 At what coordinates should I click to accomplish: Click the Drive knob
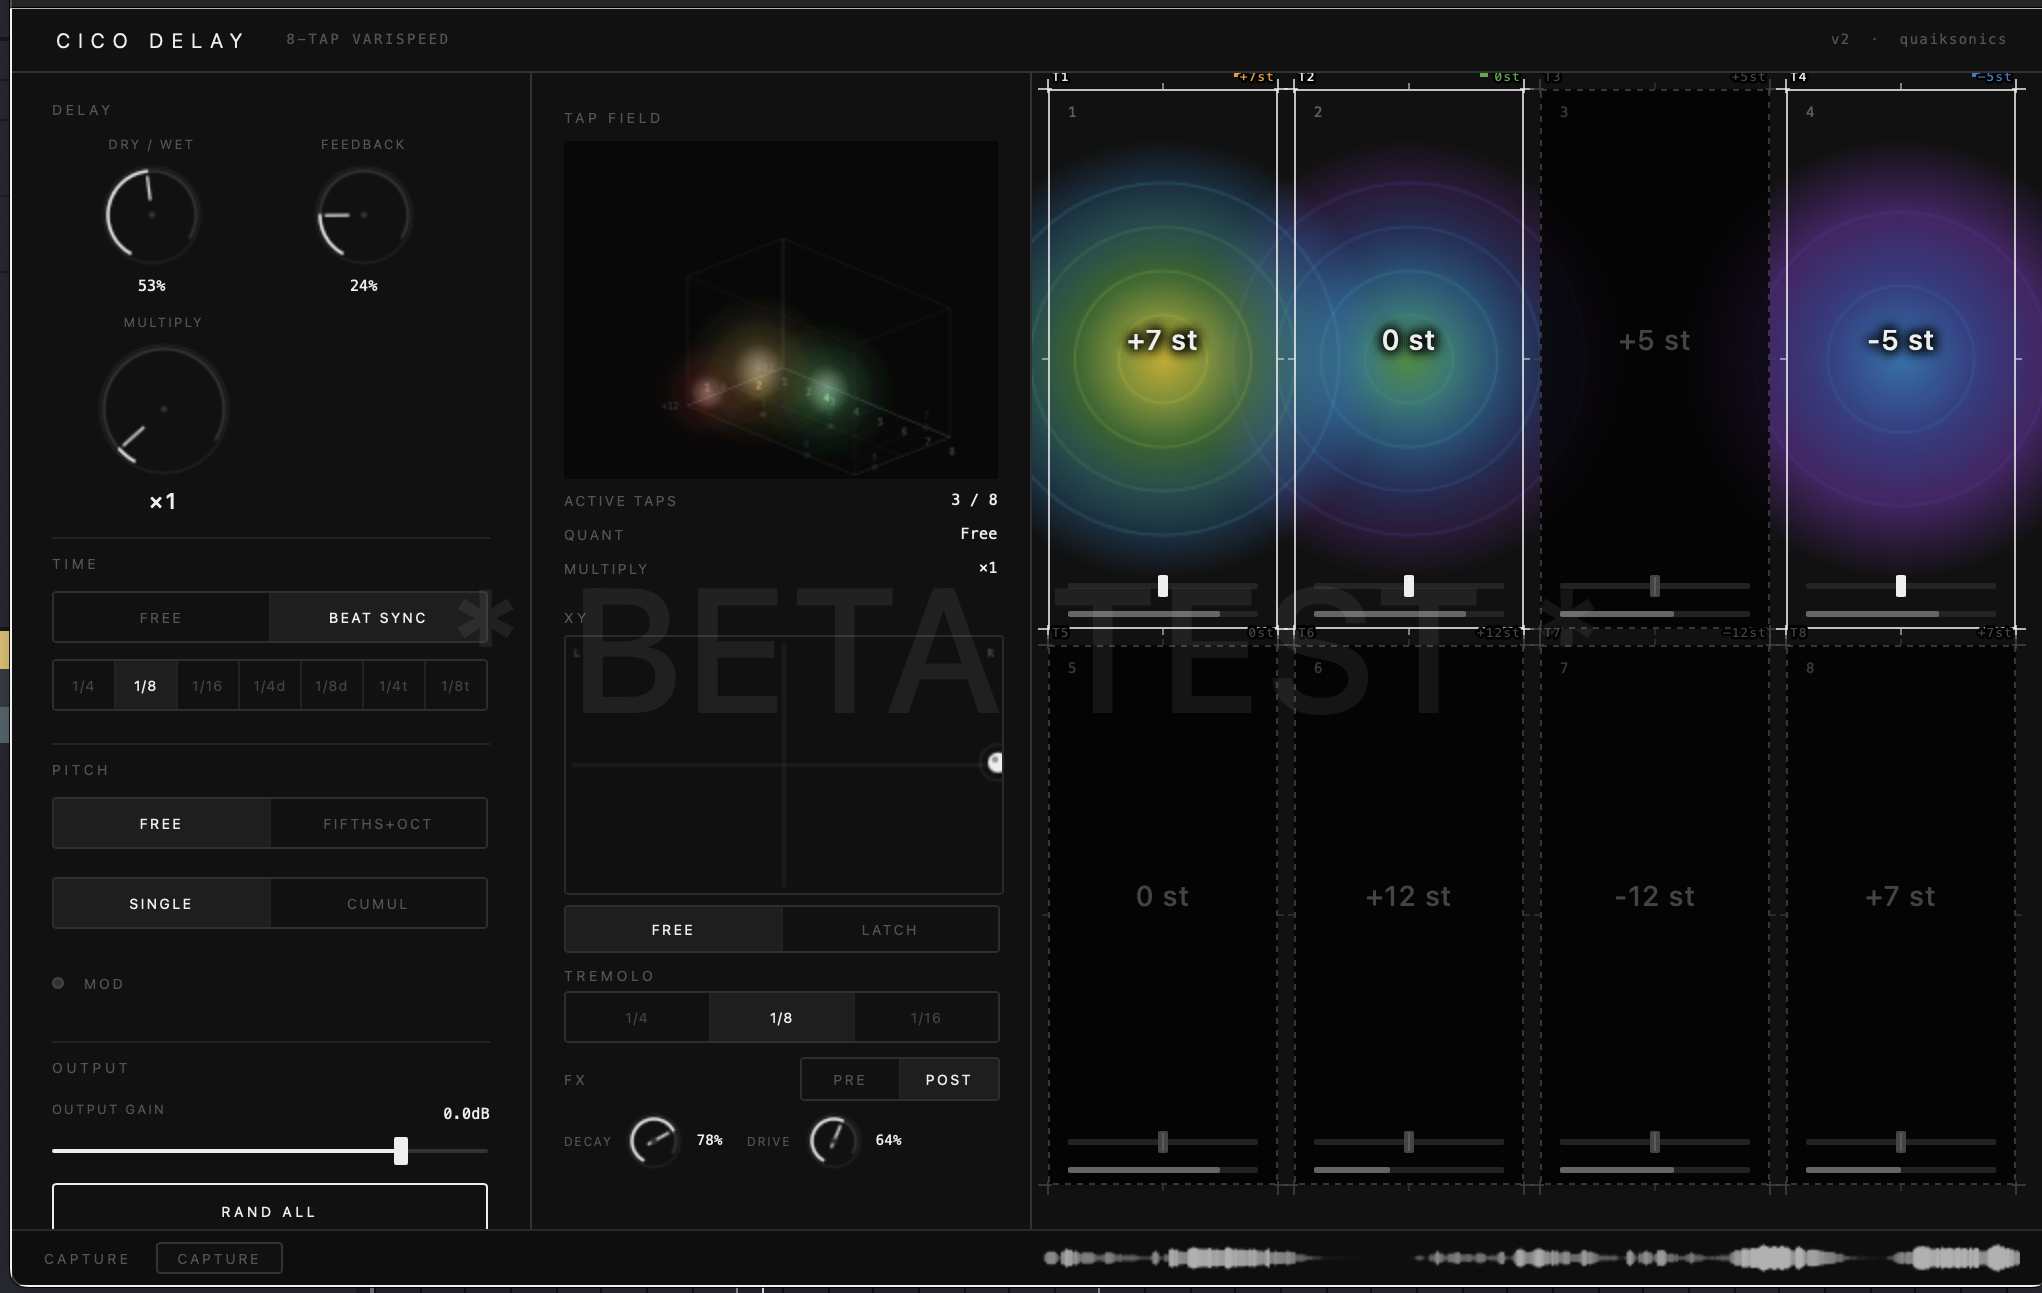[833, 1140]
